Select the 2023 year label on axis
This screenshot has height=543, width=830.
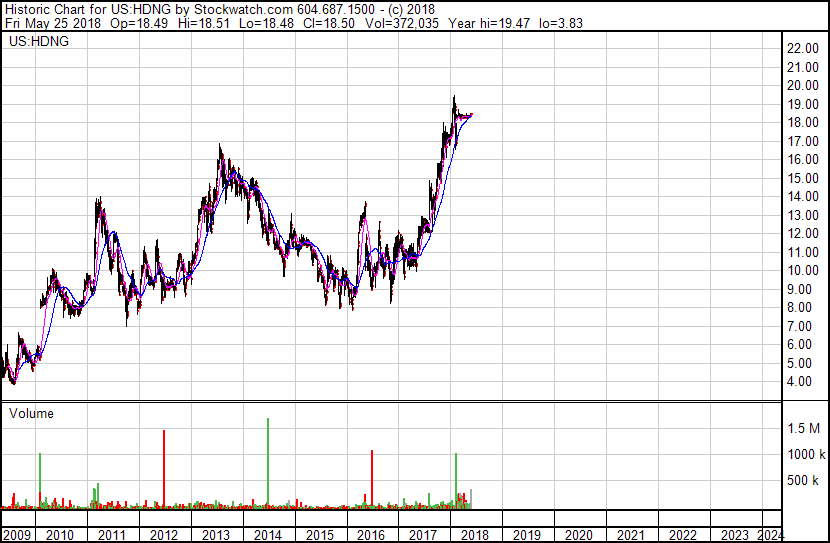coord(735,535)
